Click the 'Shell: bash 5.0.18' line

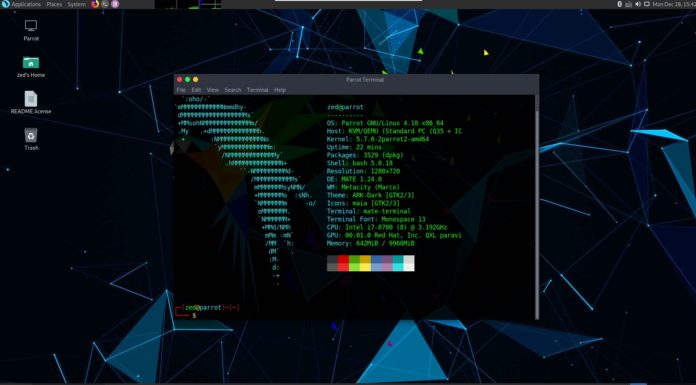pos(360,163)
